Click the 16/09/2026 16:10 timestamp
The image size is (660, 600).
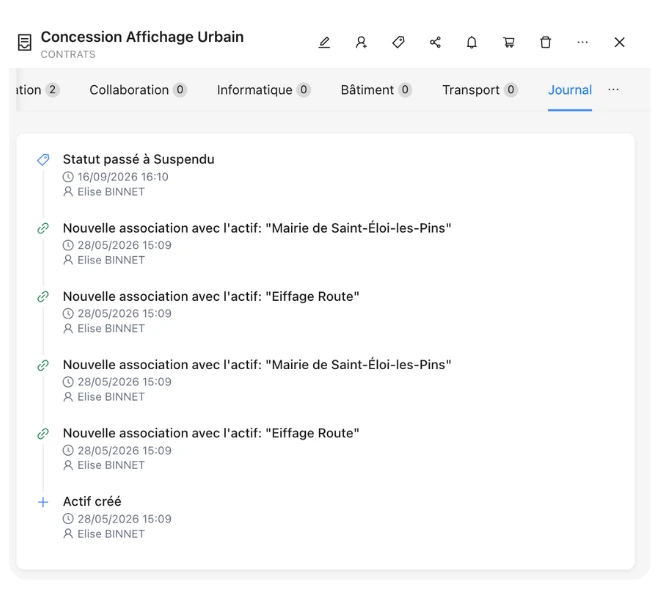click(x=122, y=177)
